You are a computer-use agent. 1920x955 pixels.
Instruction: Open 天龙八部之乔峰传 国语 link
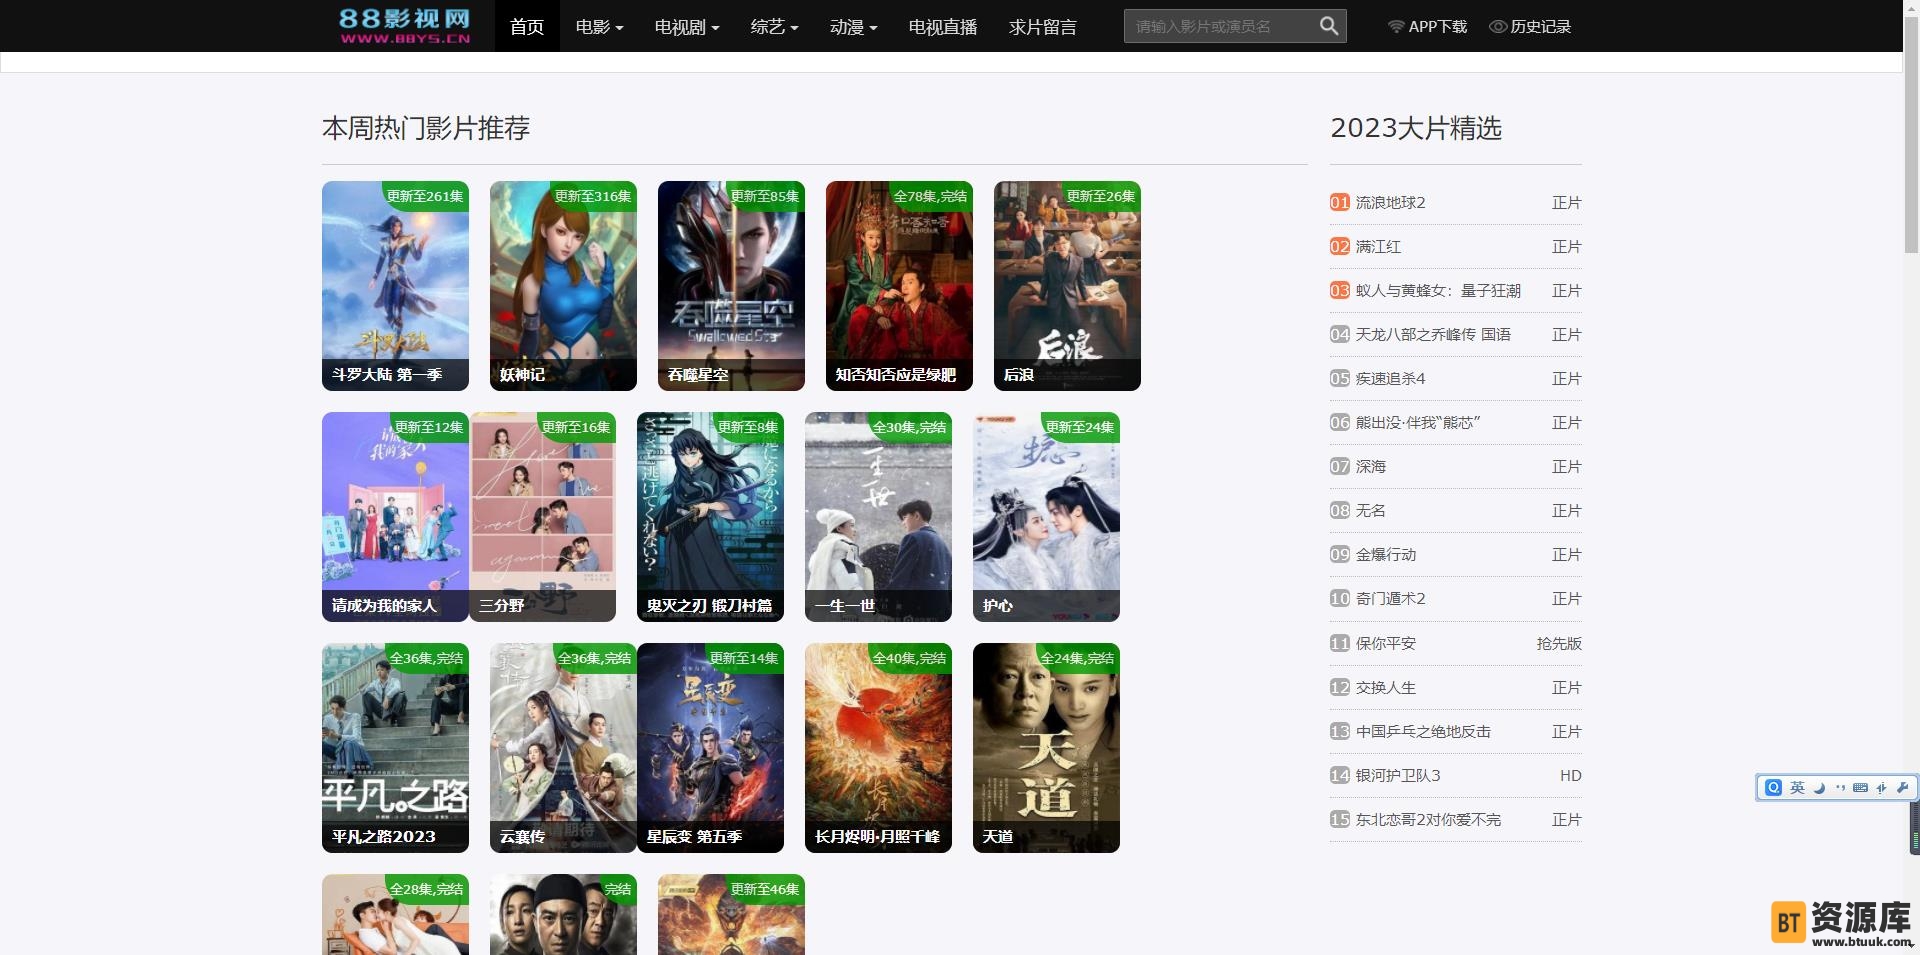click(x=1433, y=335)
